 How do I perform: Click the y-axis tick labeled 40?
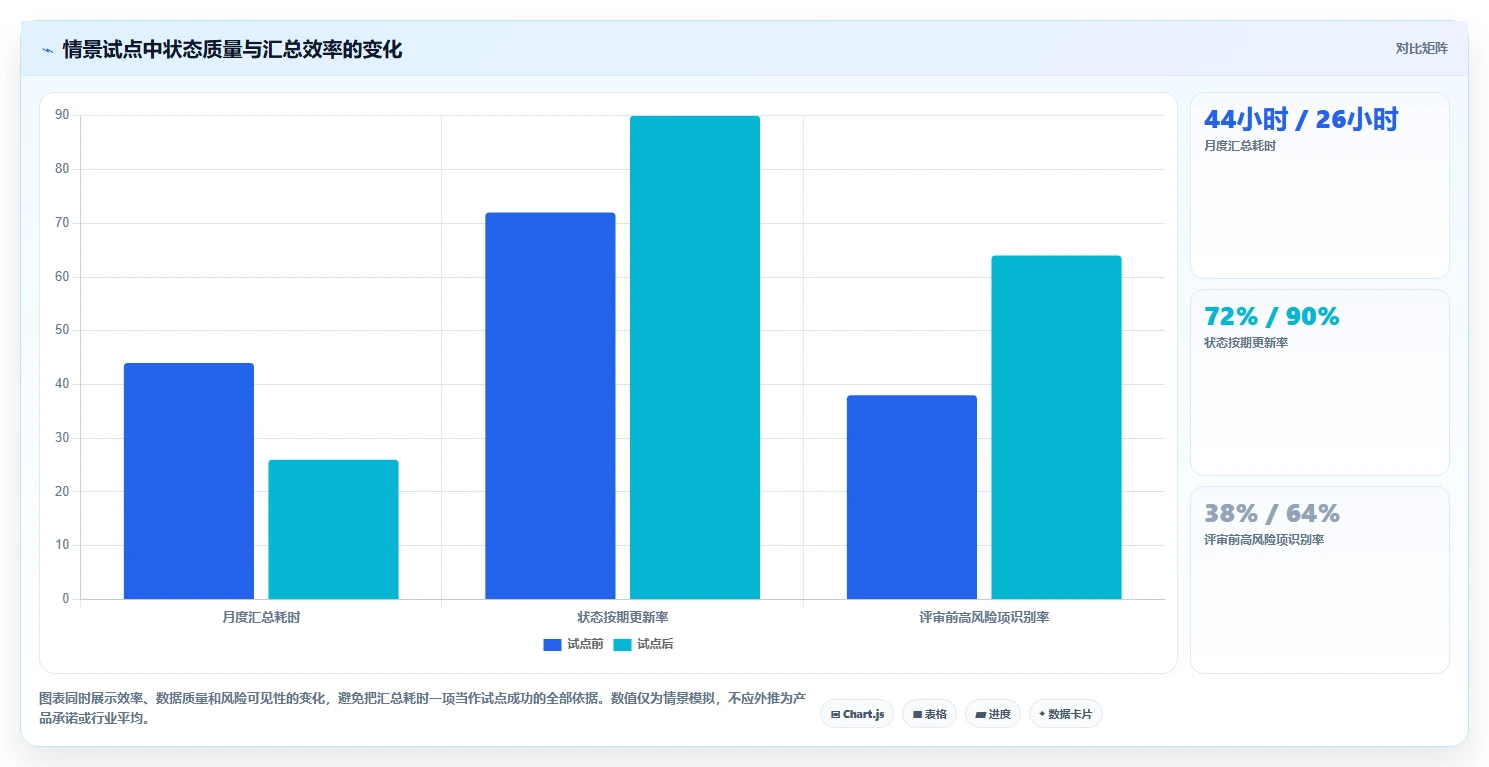point(63,384)
